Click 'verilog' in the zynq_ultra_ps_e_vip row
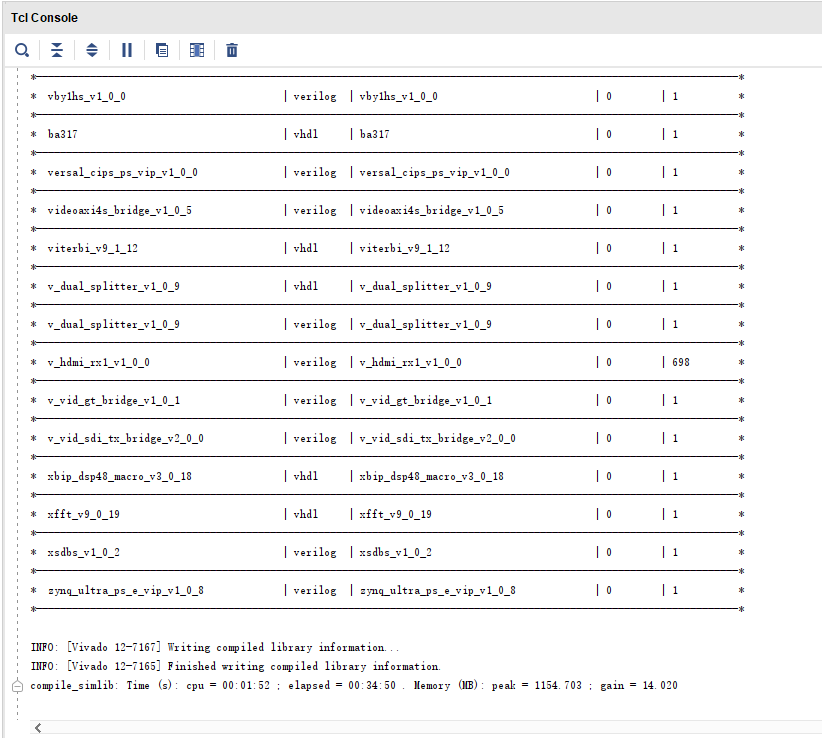The width and height of the screenshot is (822, 738). point(315,590)
